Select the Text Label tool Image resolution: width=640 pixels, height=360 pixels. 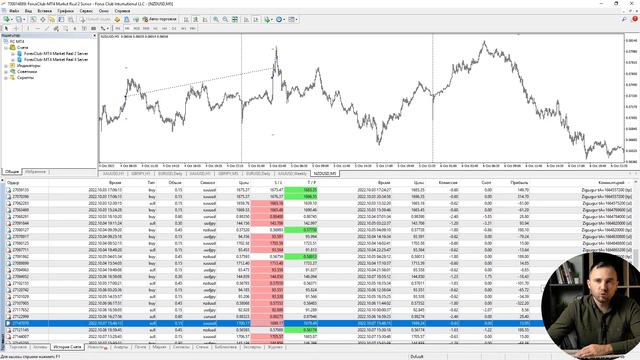tap(84, 28)
